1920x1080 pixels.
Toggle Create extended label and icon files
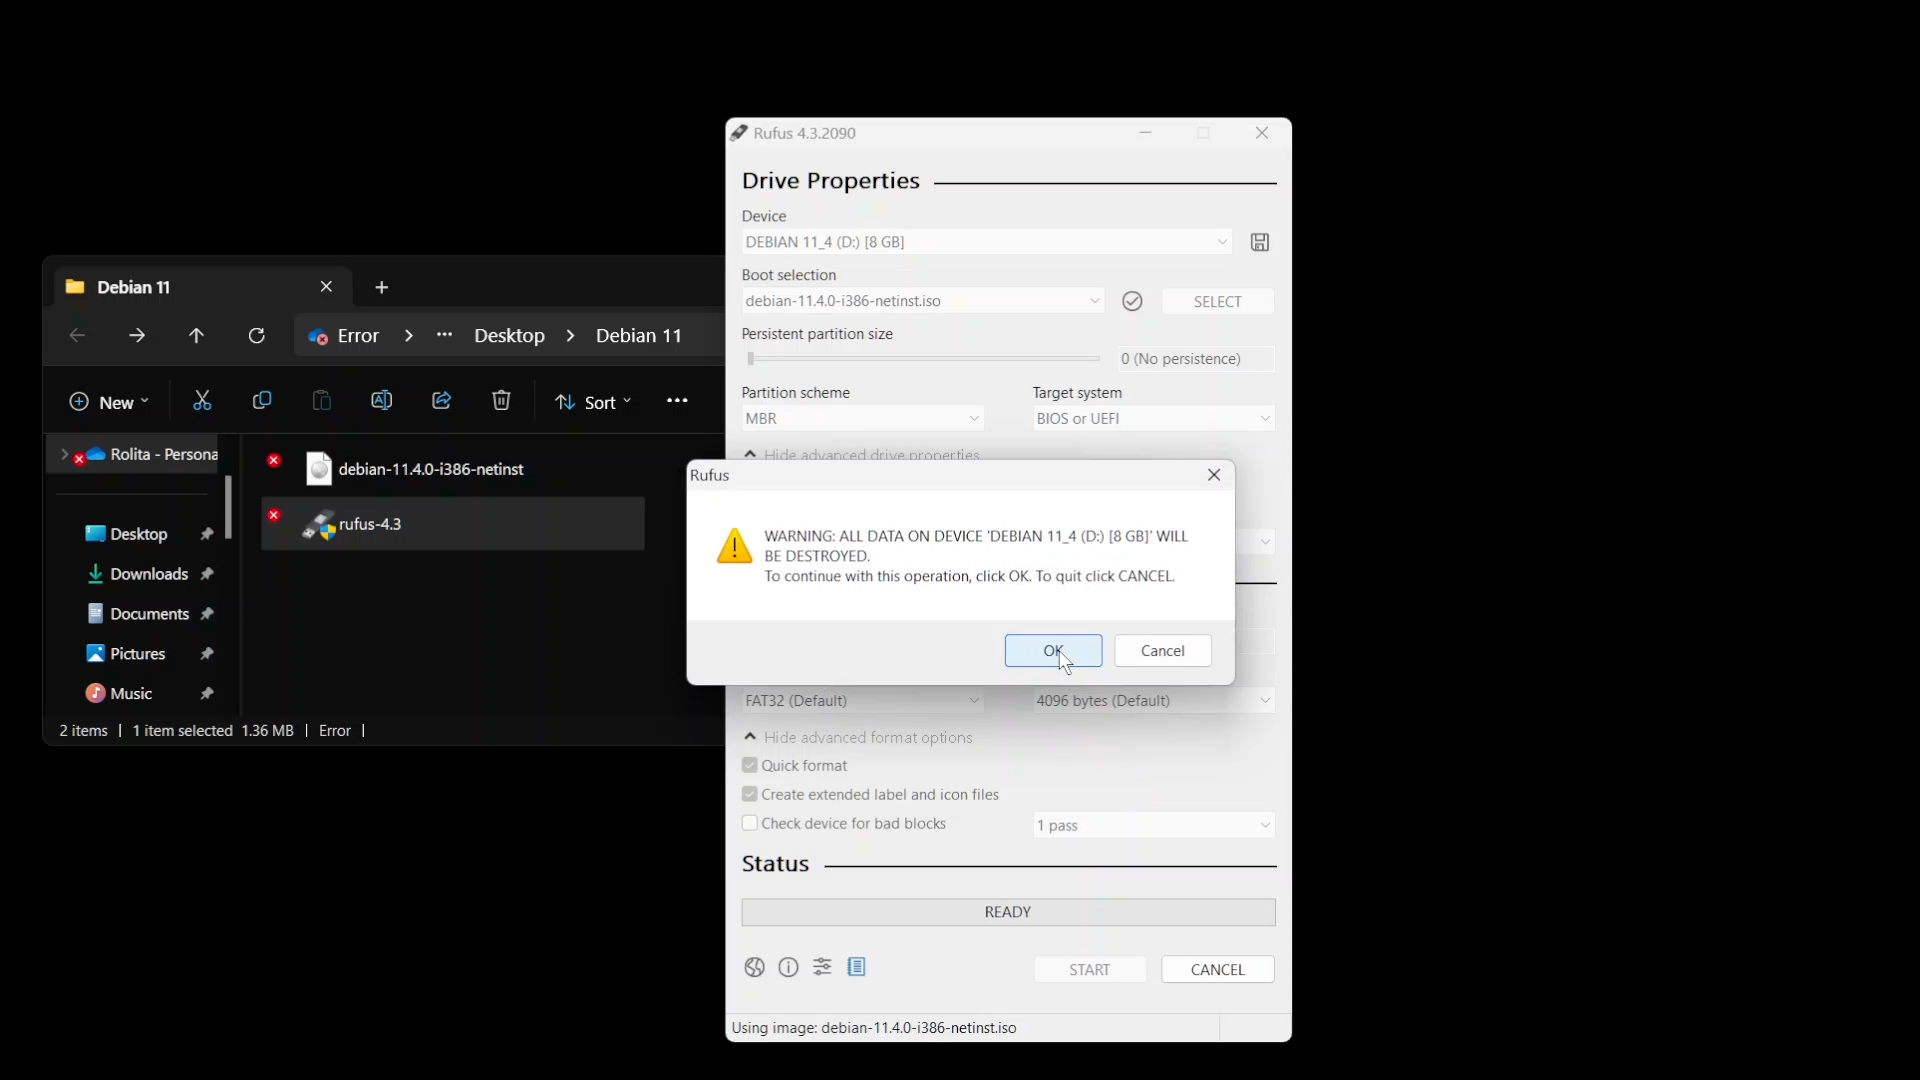click(x=750, y=794)
